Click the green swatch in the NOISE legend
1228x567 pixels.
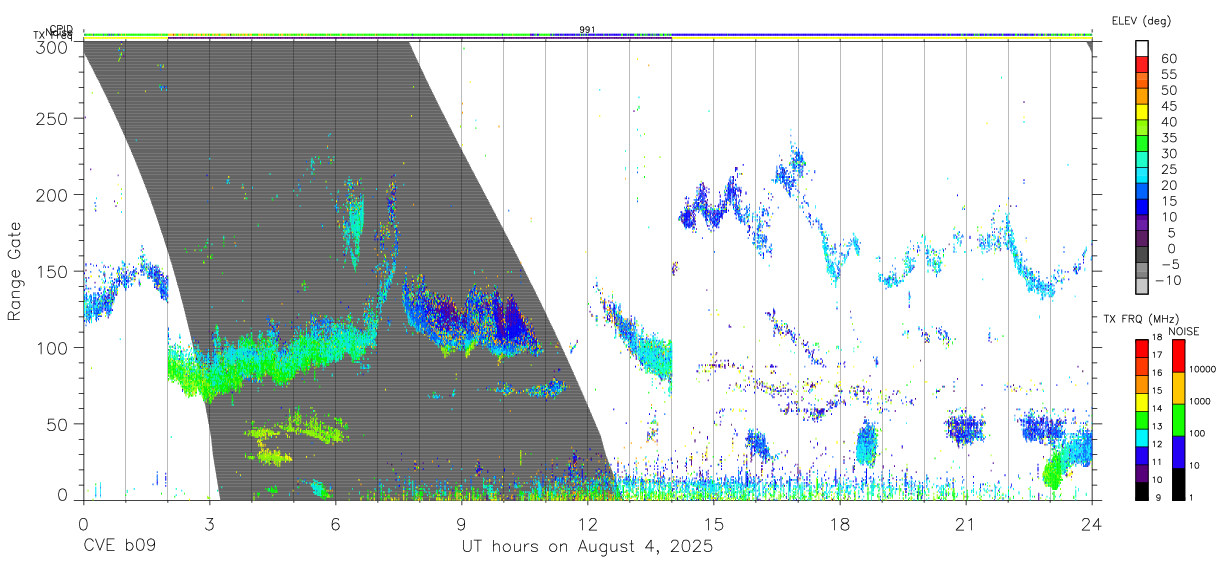click(1178, 420)
